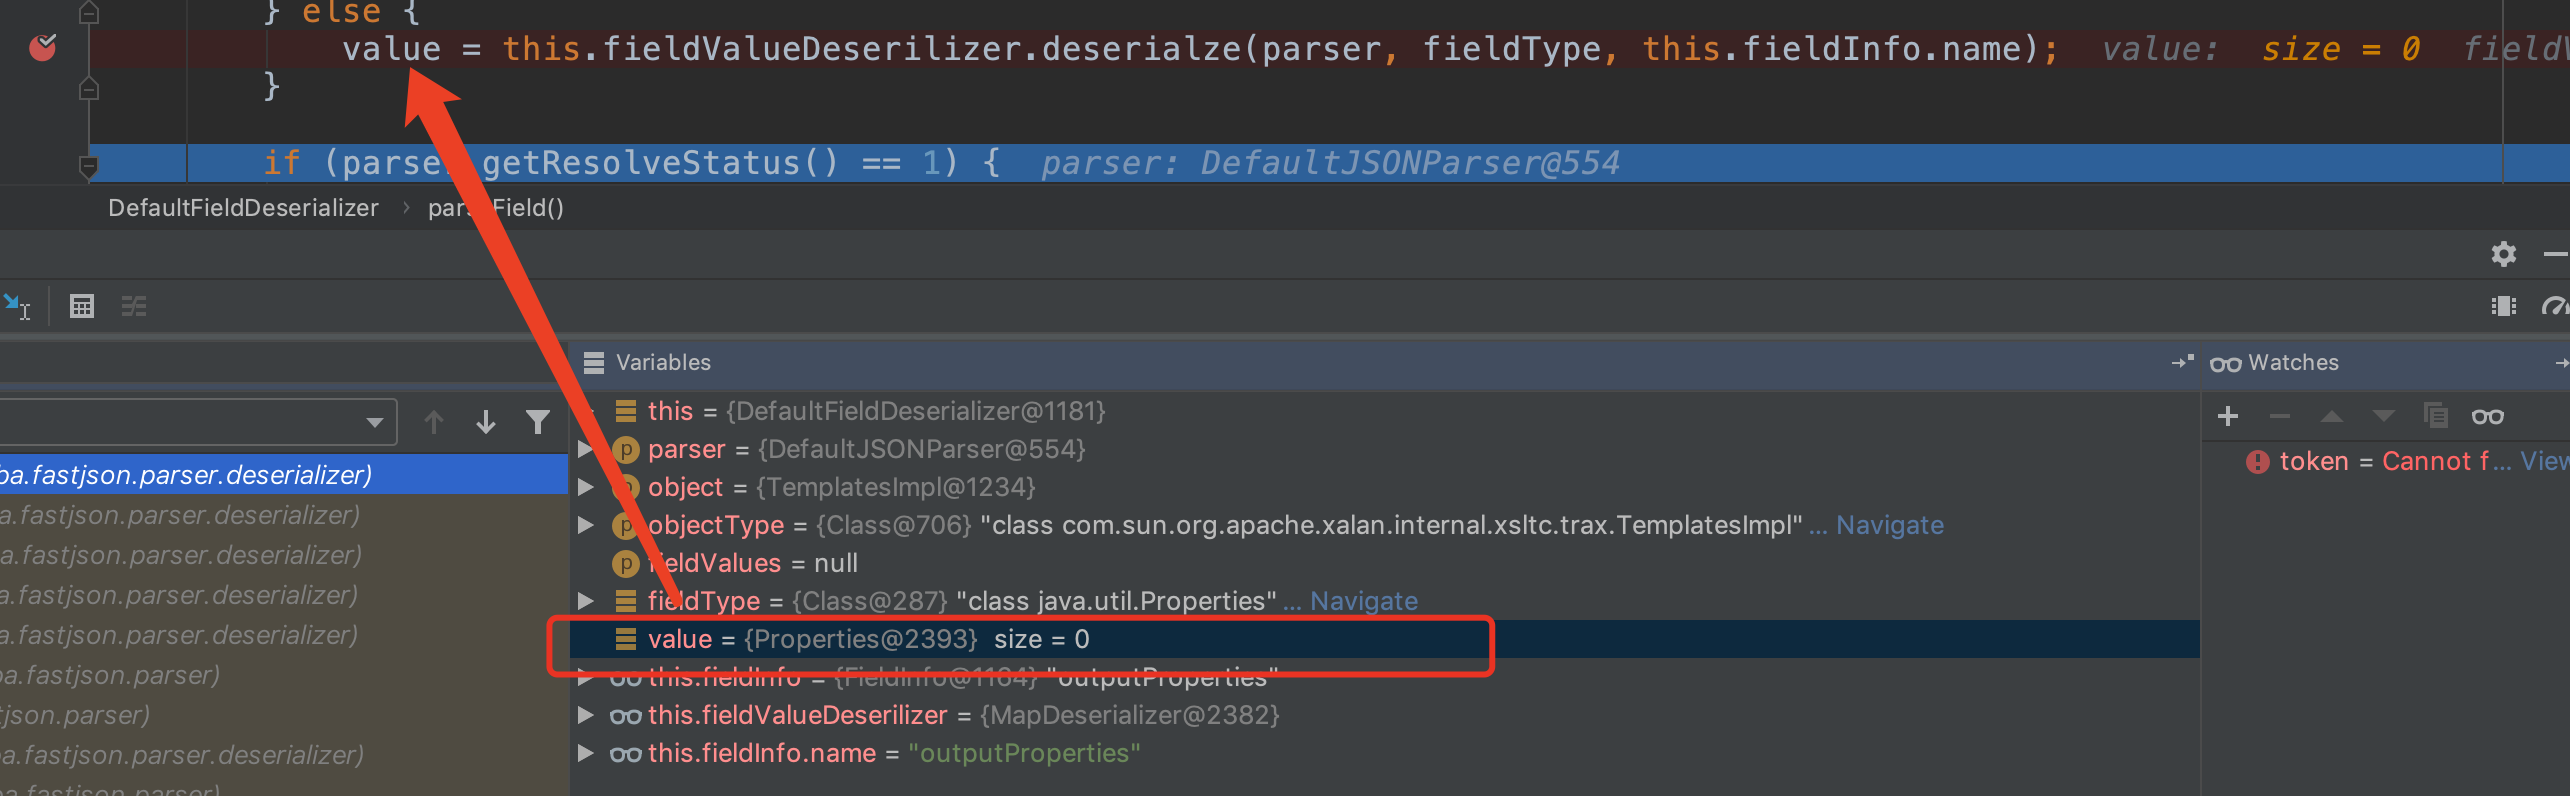The width and height of the screenshot is (2570, 796).
Task: Move watch up arrow
Action: (2332, 416)
